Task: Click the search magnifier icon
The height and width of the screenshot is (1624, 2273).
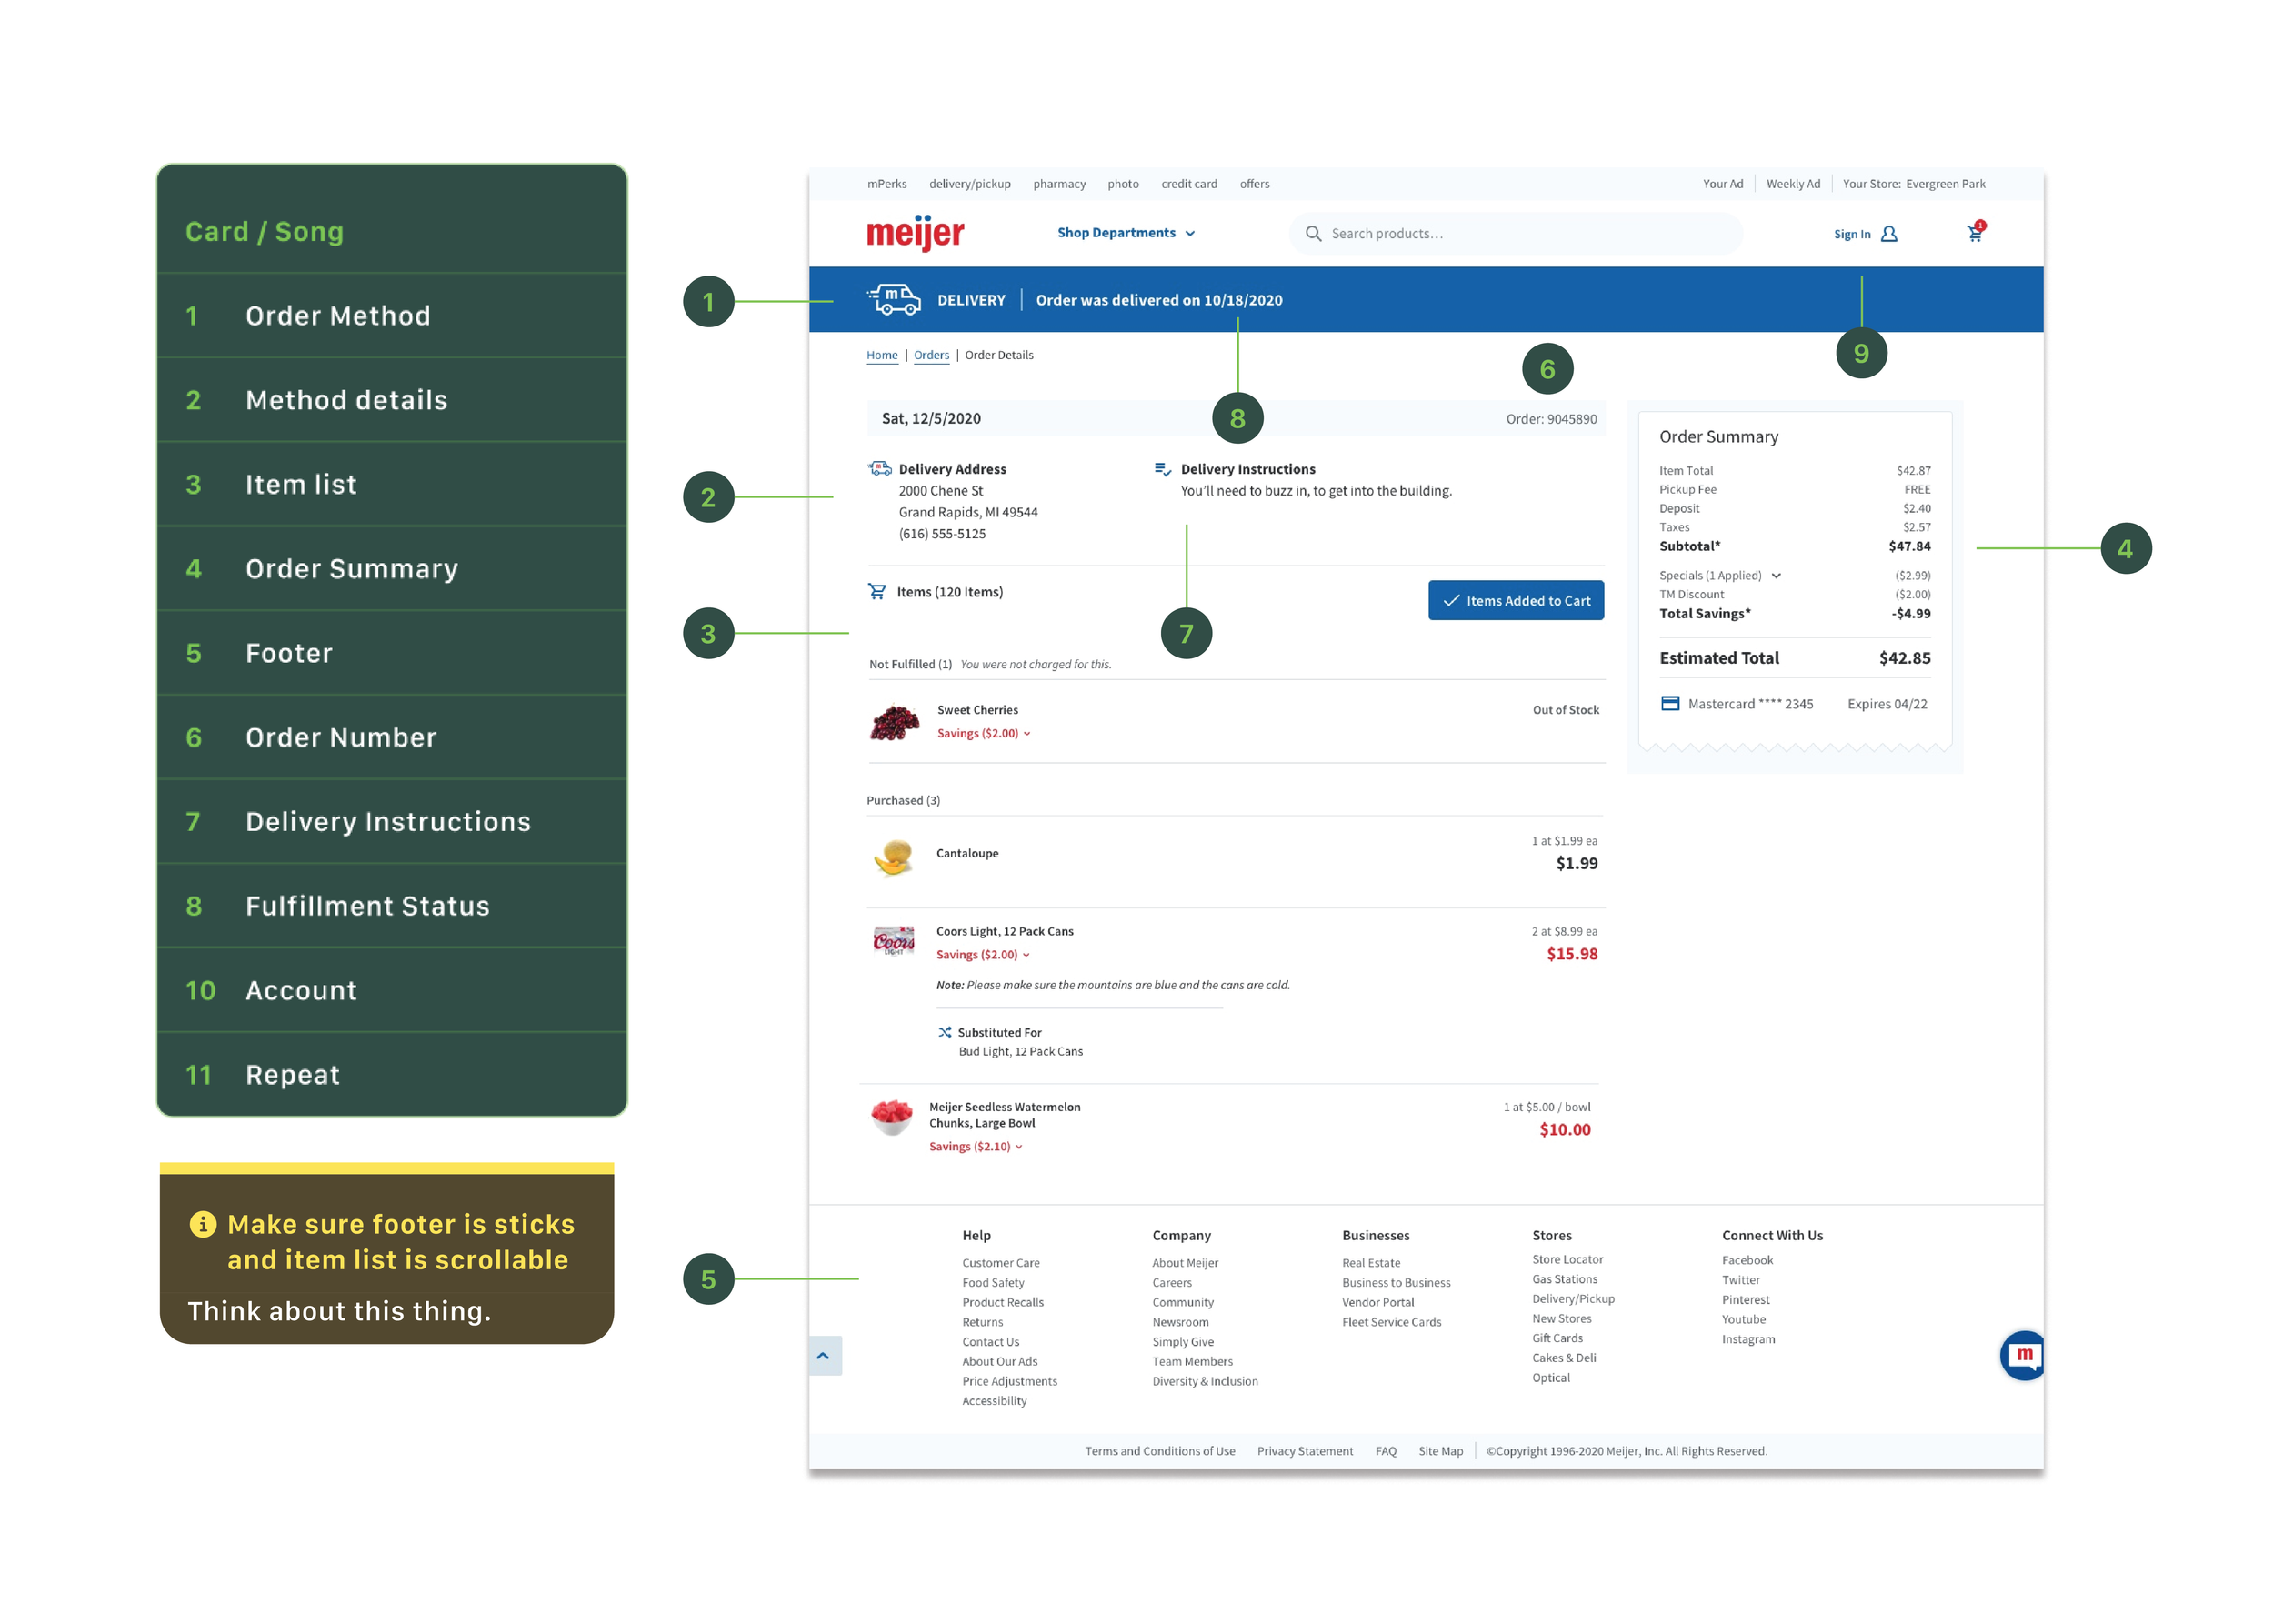Action: [1313, 233]
